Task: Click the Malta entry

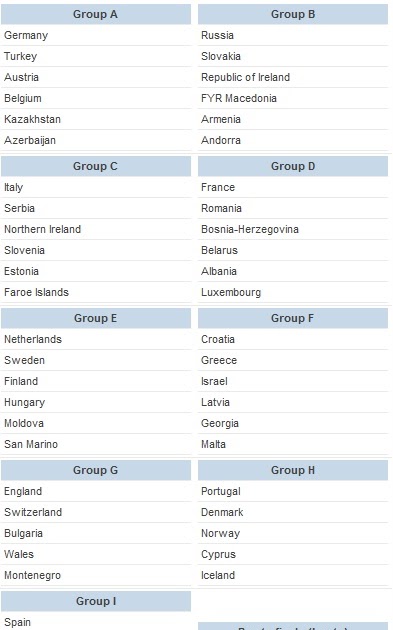Action: (213, 444)
